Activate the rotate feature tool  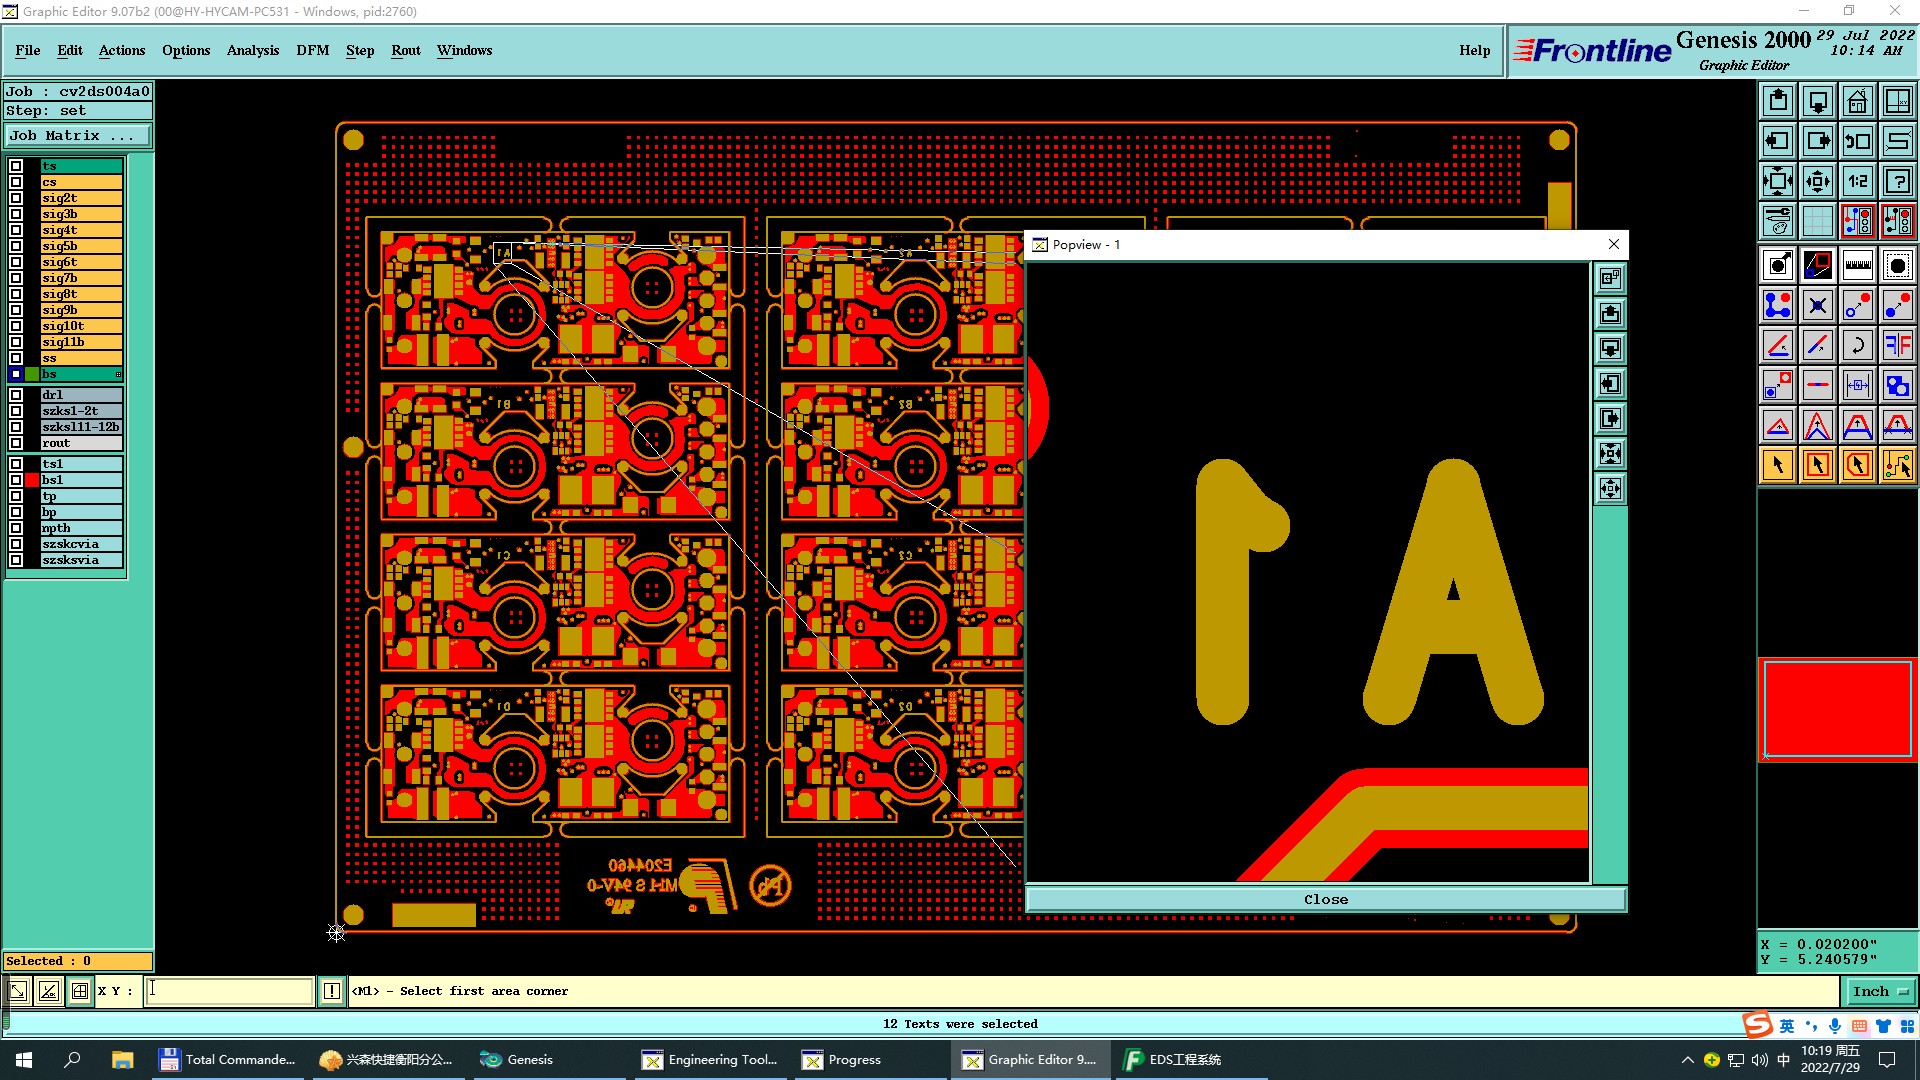click(x=1857, y=345)
